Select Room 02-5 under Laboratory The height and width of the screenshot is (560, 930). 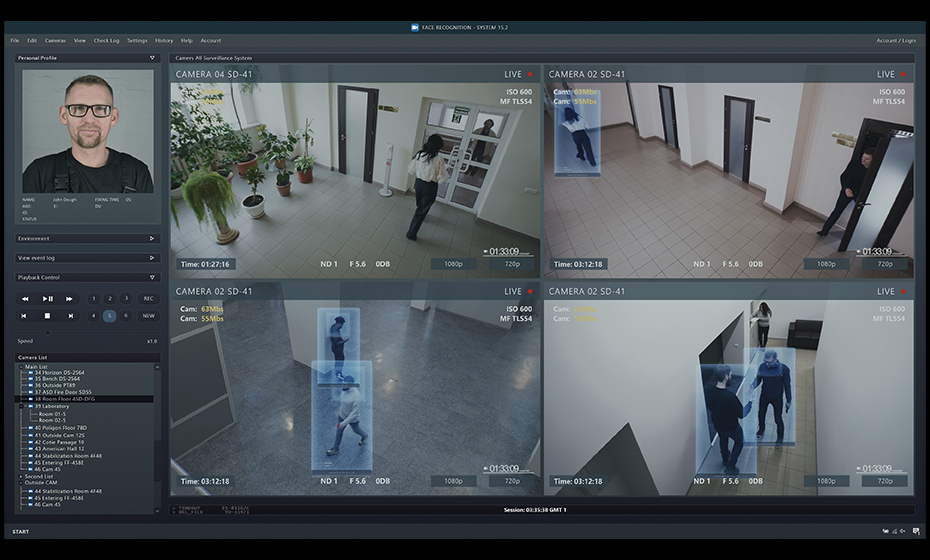click(52, 421)
